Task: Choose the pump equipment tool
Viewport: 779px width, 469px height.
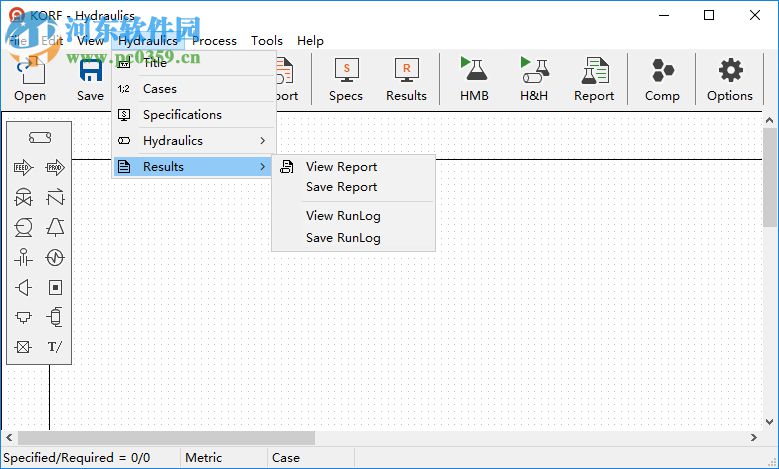Action: [23, 228]
